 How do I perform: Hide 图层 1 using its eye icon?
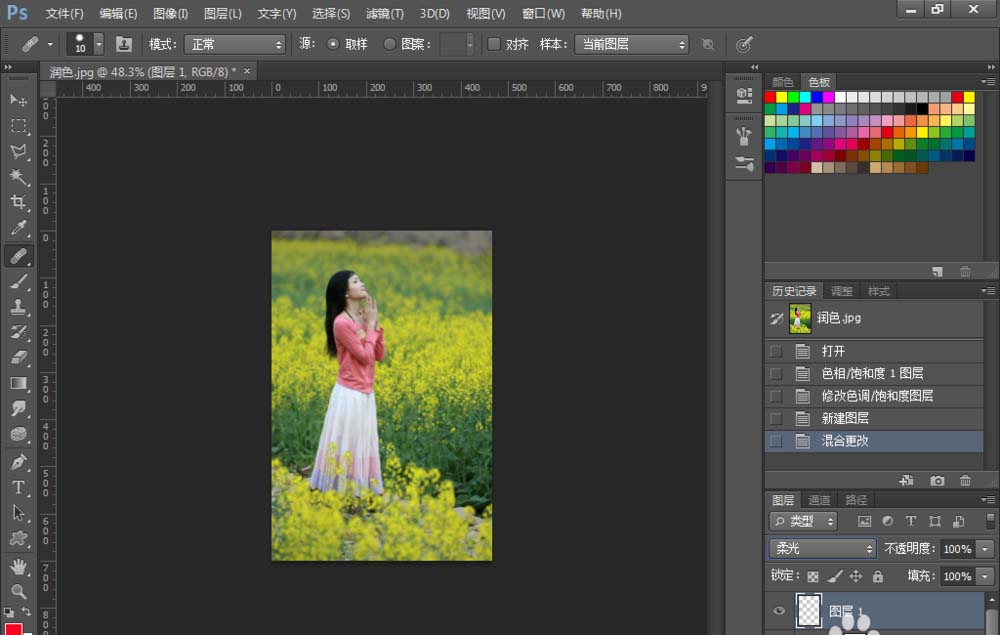pyautogui.click(x=779, y=611)
